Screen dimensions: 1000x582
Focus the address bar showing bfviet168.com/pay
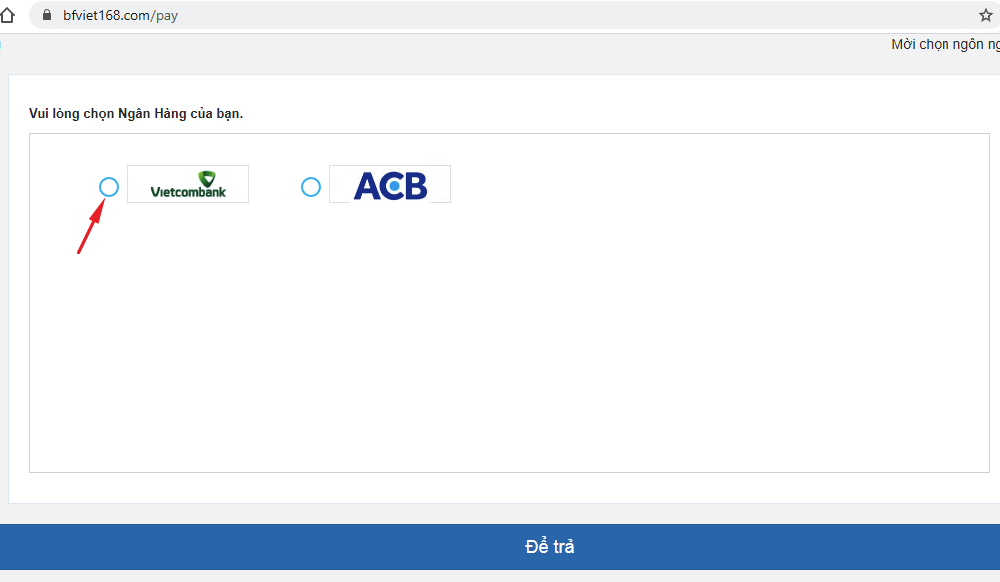pyautogui.click(x=510, y=15)
